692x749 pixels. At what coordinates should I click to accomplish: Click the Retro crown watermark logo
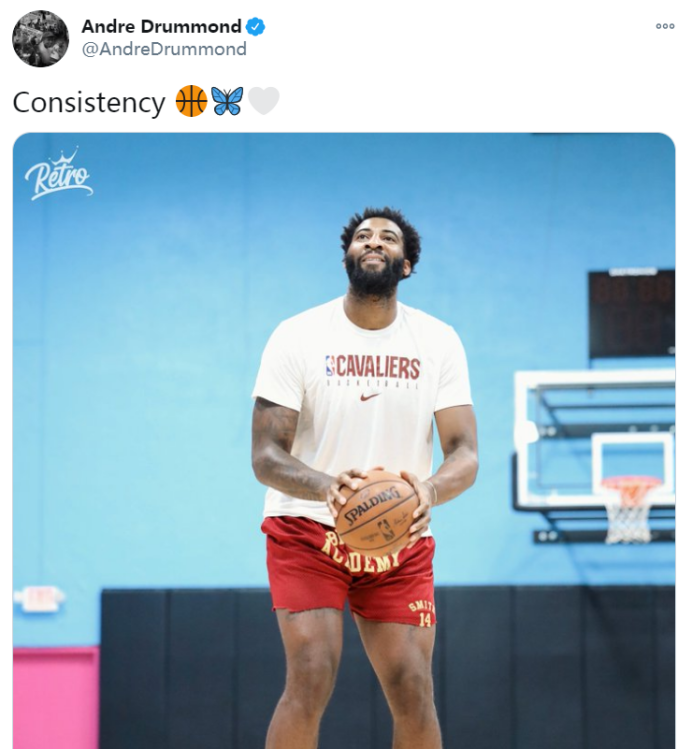pos(59,174)
